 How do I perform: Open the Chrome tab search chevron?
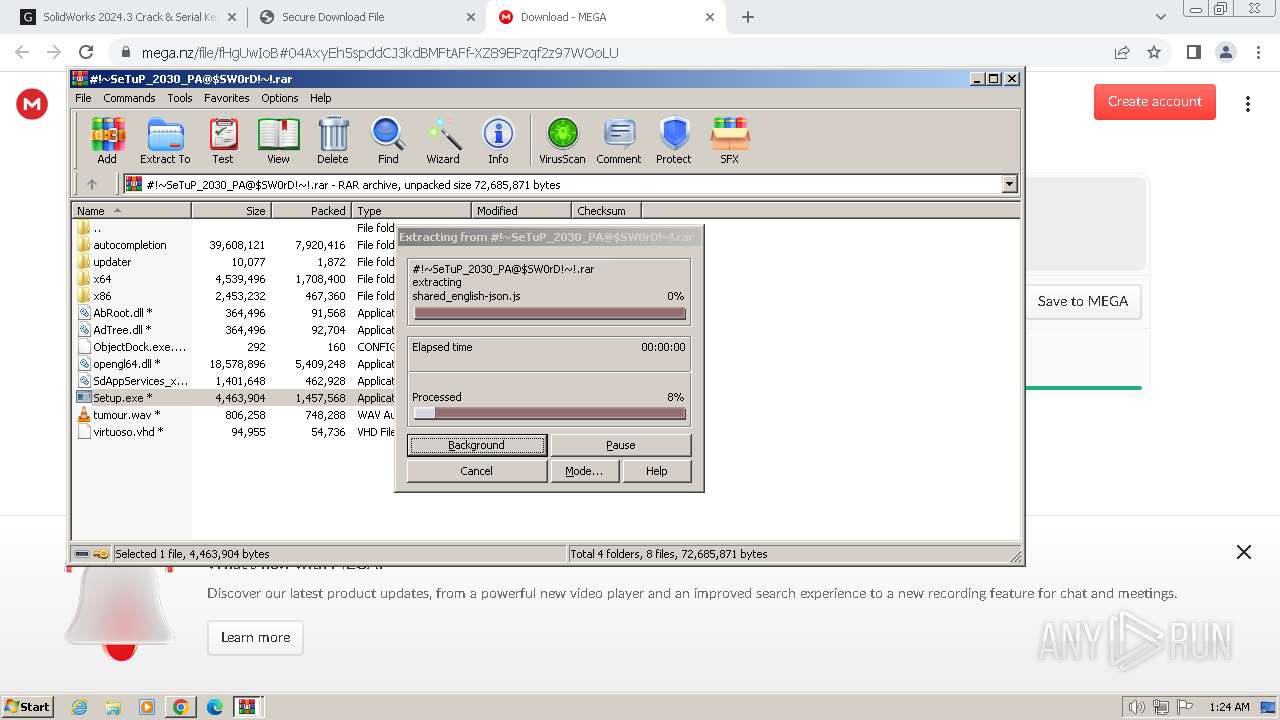click(1161, 17)
